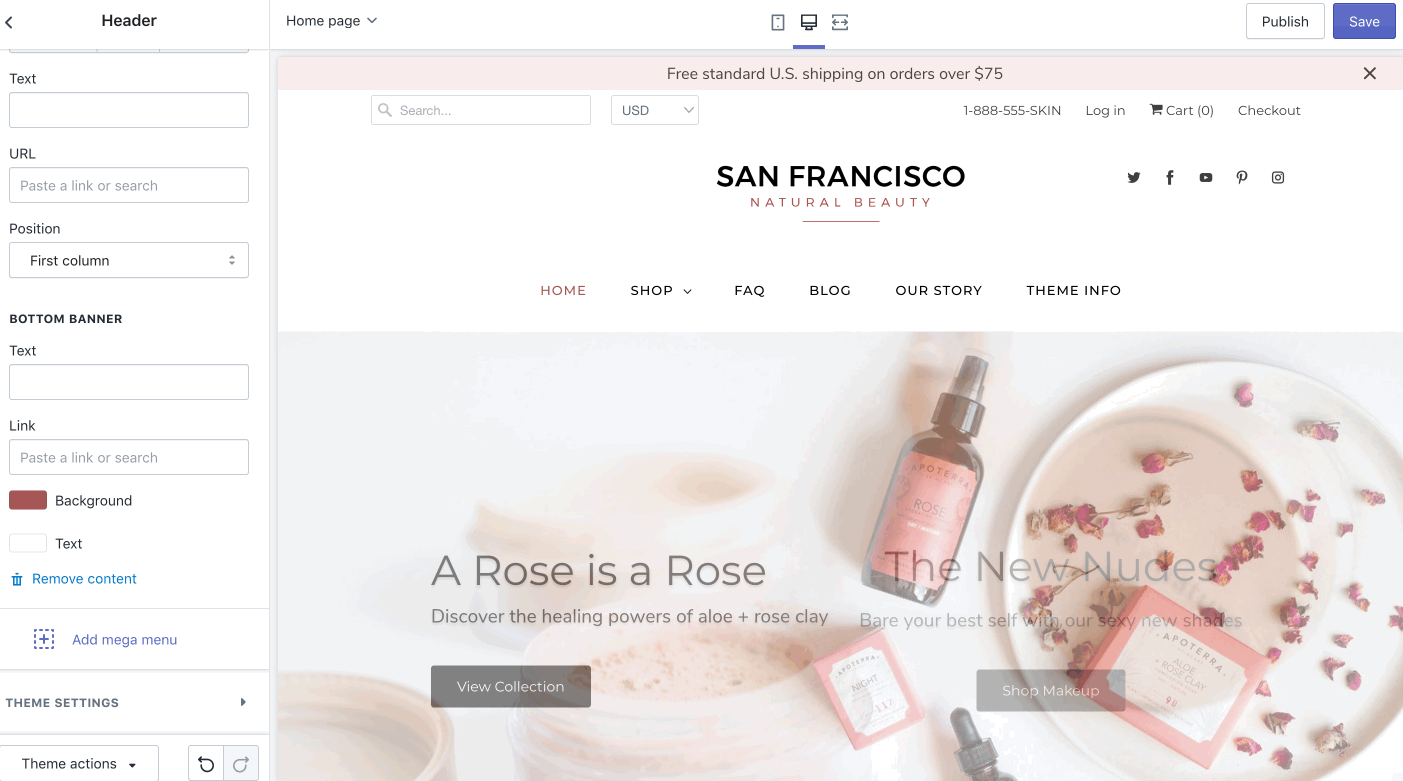Click the undo arrow button
The height and width of the screenshot is (781, 1403).
pyautogui.click(x=206, y=764)
